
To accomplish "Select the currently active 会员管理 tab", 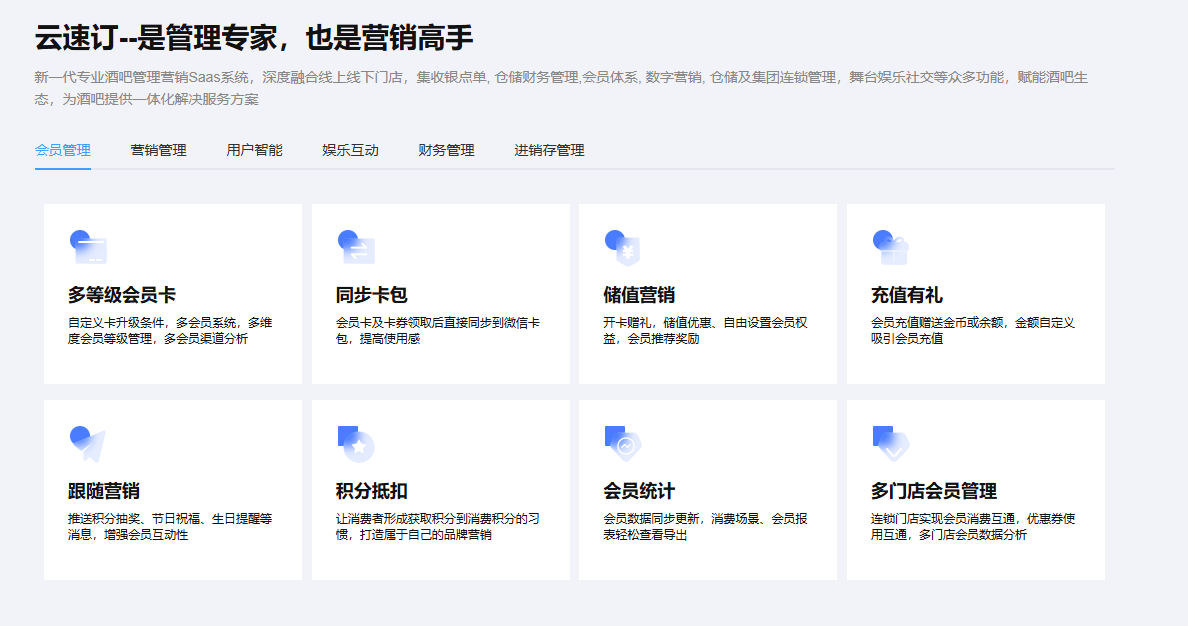I will pyautogui.click(x=62, y=150).
